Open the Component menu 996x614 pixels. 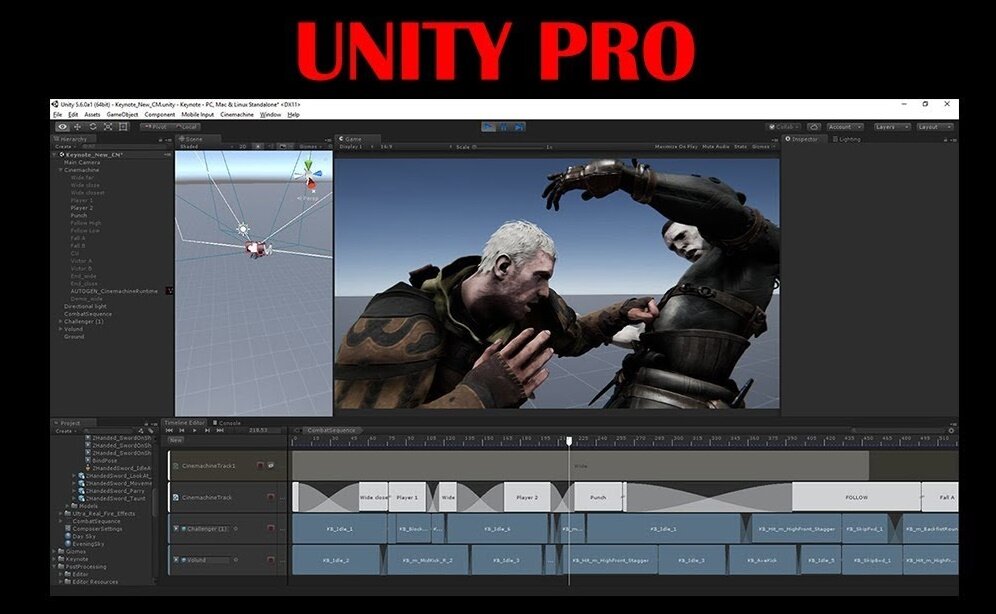[x=159, y=115]
